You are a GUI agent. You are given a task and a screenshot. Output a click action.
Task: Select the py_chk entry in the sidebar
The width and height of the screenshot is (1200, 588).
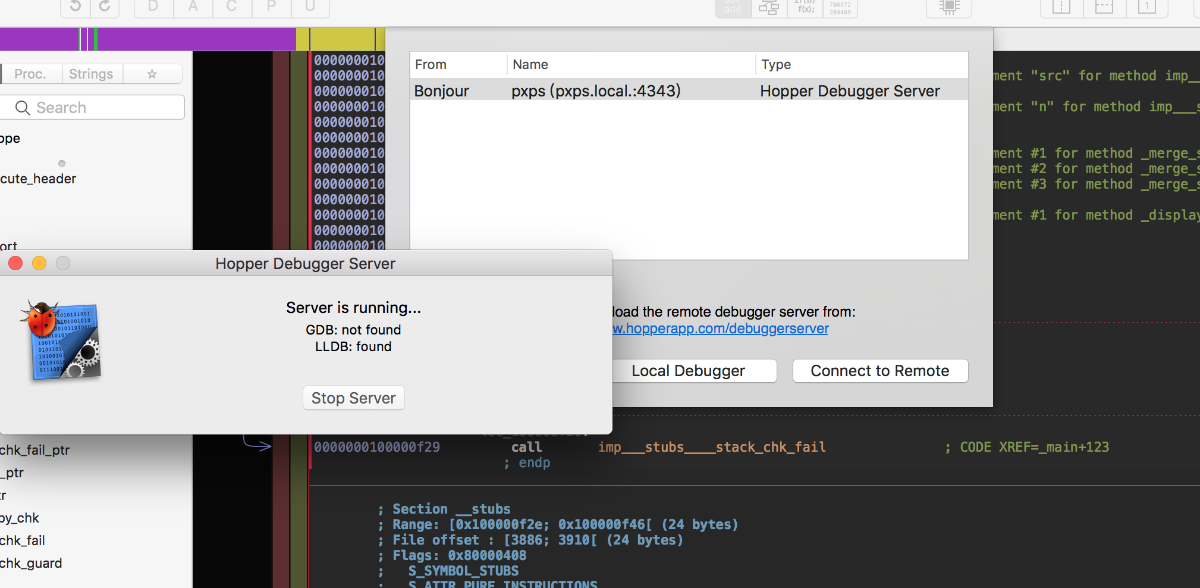click(20, 518)
